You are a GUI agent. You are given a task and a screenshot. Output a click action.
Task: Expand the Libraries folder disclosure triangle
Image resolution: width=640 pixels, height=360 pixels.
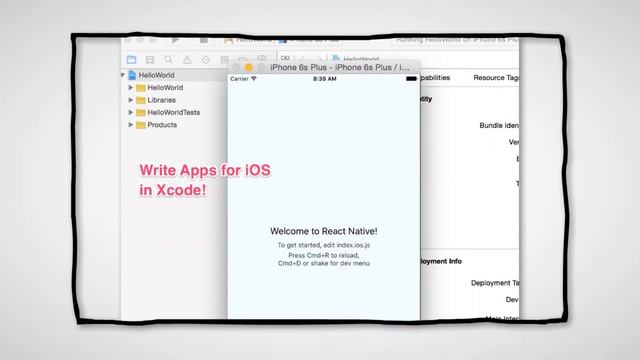(x=131, y=100)
